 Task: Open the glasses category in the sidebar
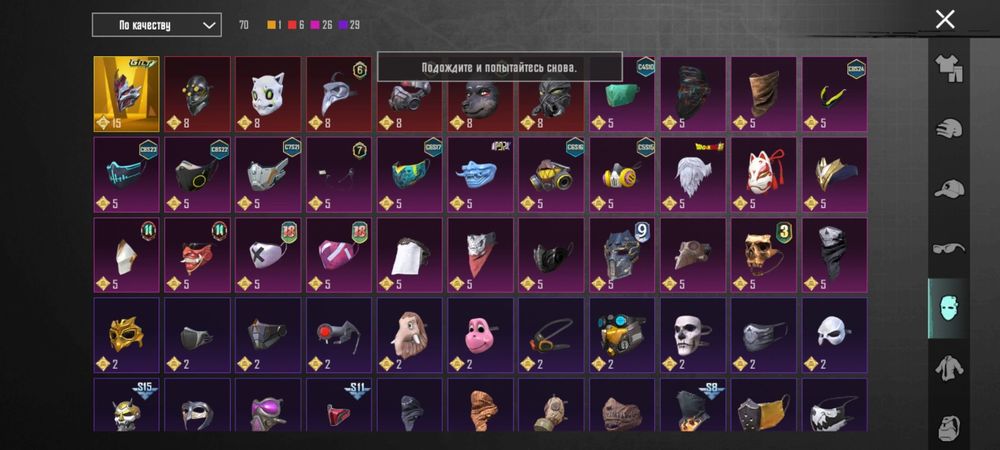948,248
